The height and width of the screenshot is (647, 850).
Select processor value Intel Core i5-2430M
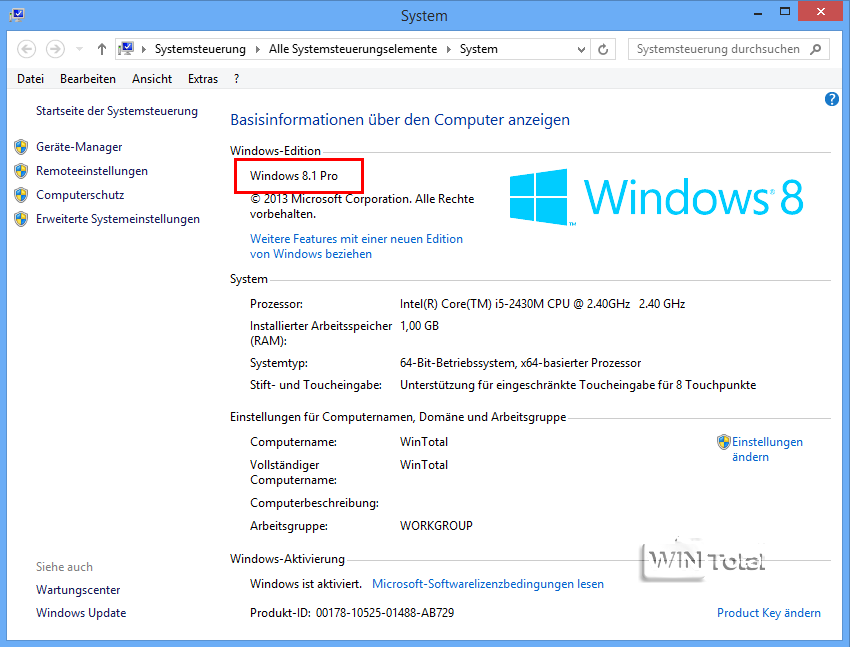[x=543, y=304]
